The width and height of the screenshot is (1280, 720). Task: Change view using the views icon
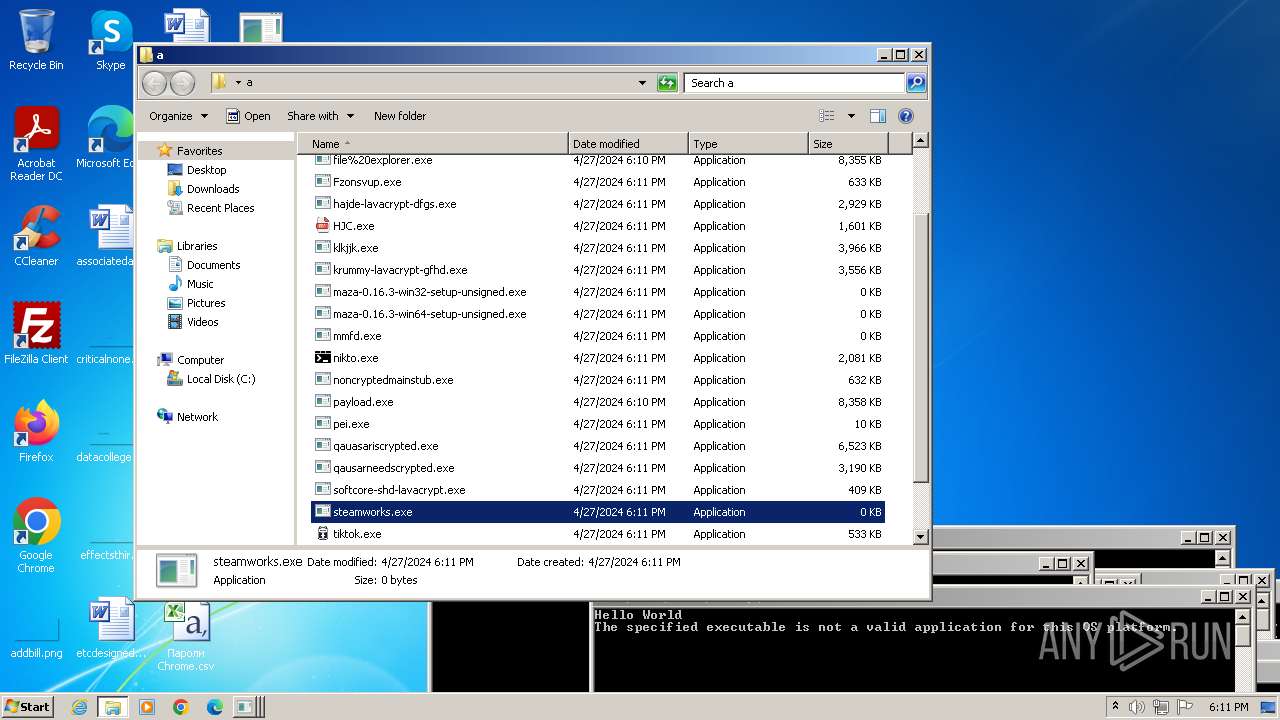tap(827, 116)
